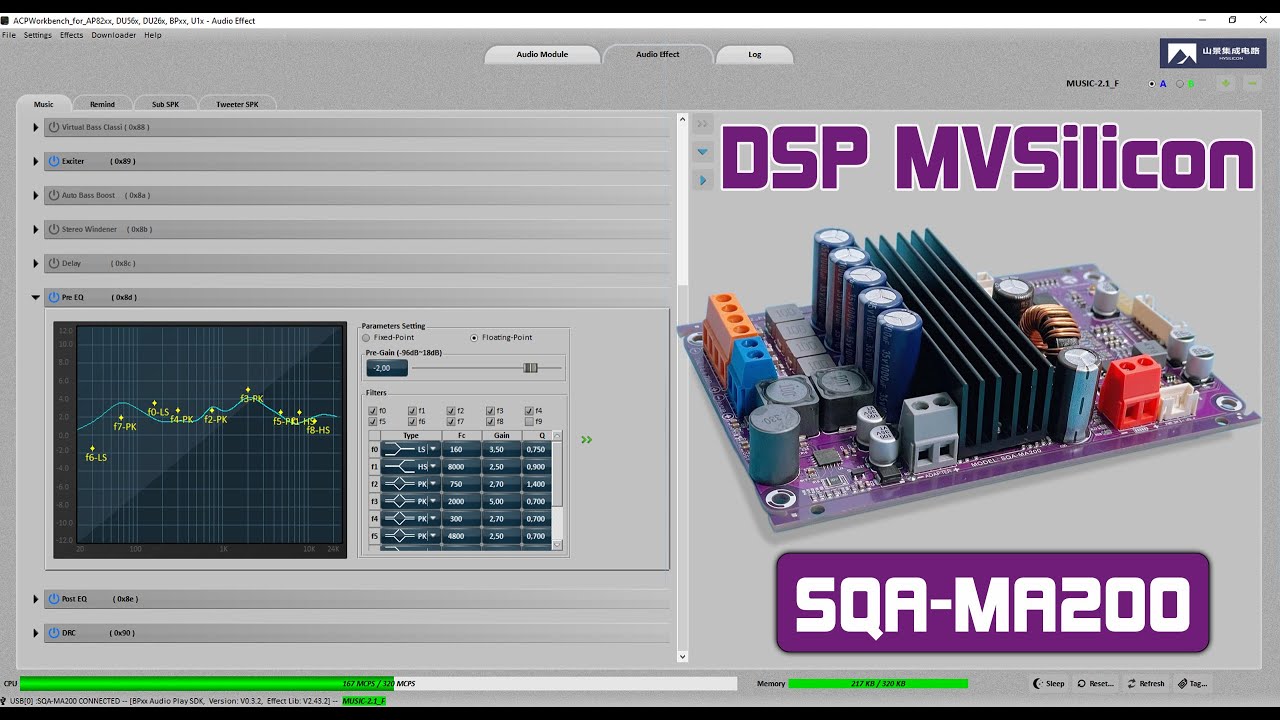Toggle filter f5 checkbox
This screenshot has height=720, width=1280.
(x=373, y=422)
